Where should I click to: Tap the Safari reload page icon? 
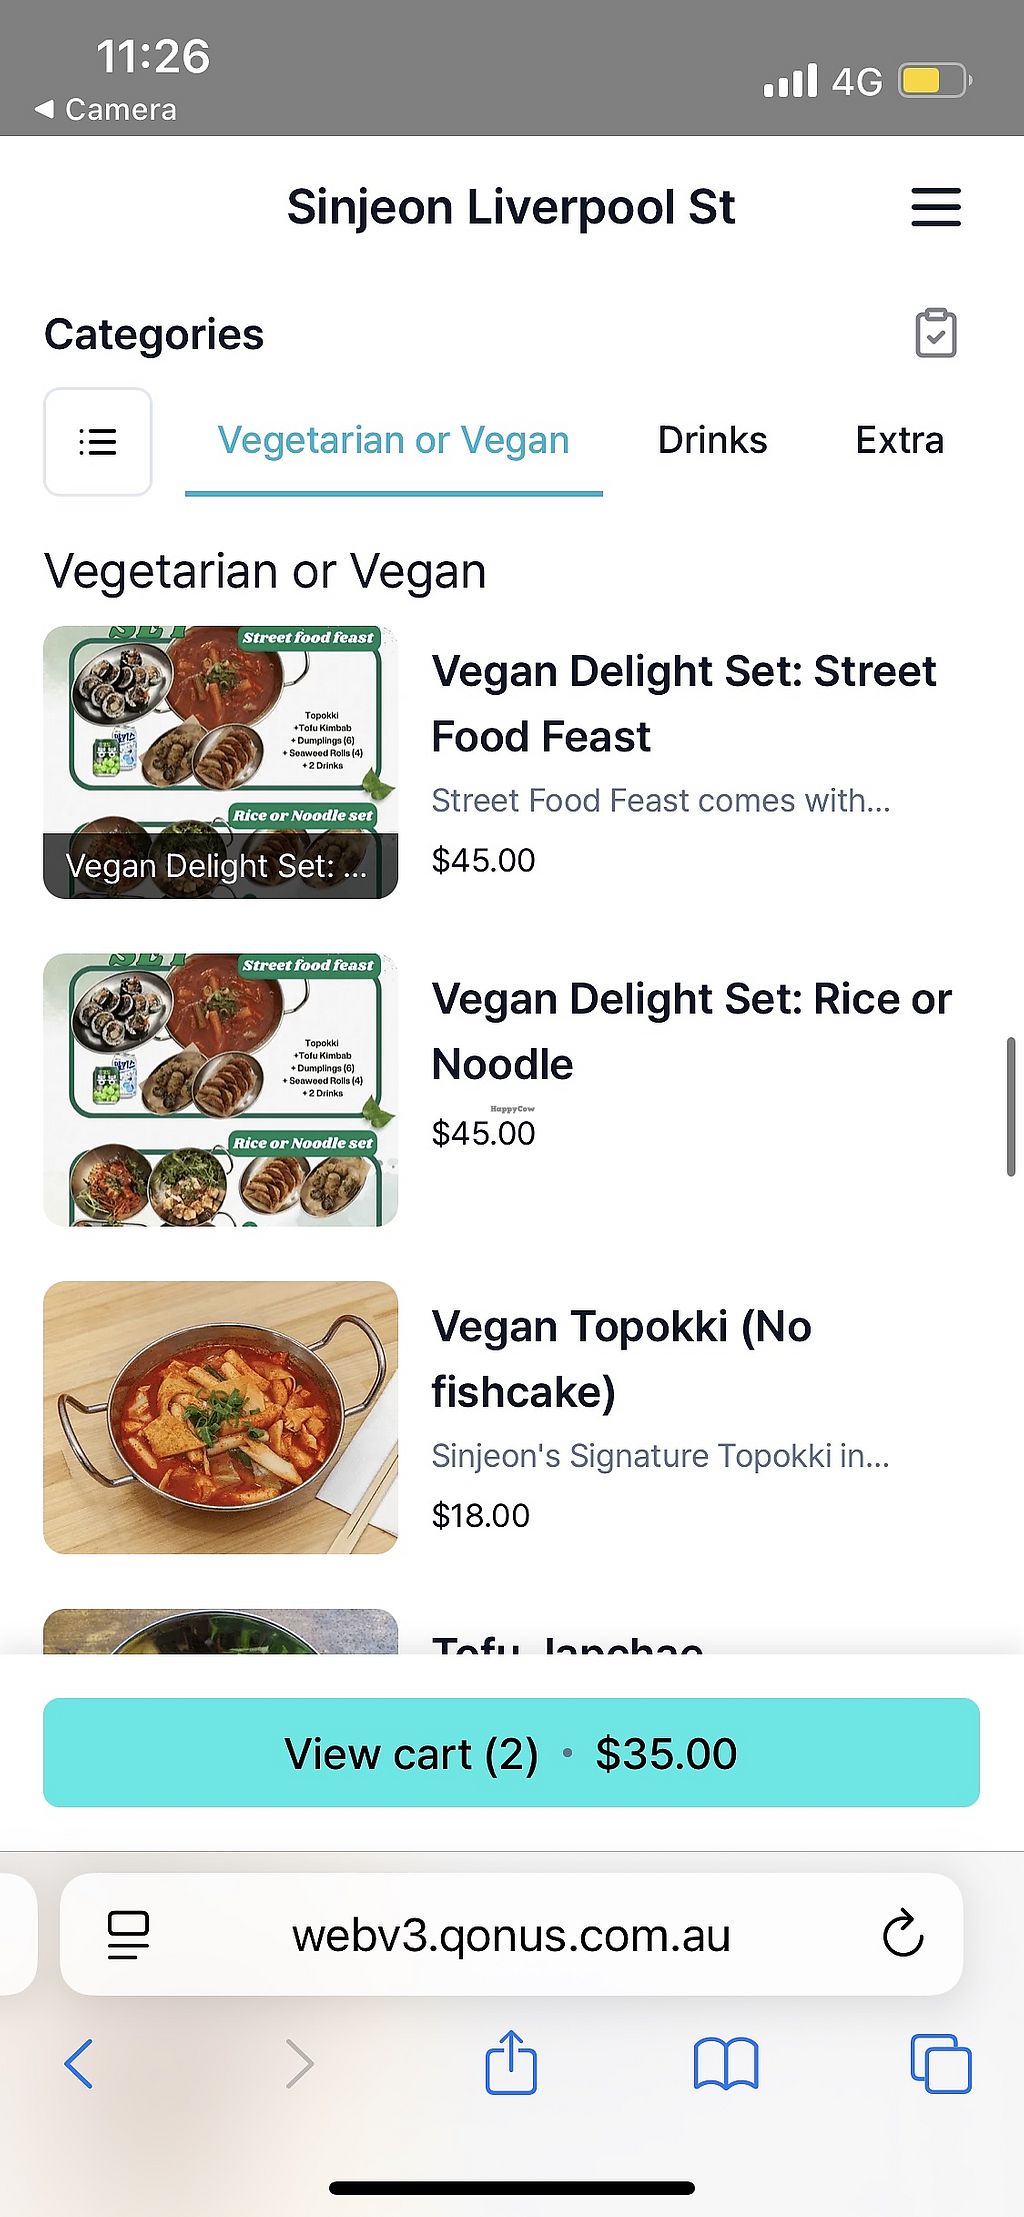pyautogui.click(x=902, y=1934)
